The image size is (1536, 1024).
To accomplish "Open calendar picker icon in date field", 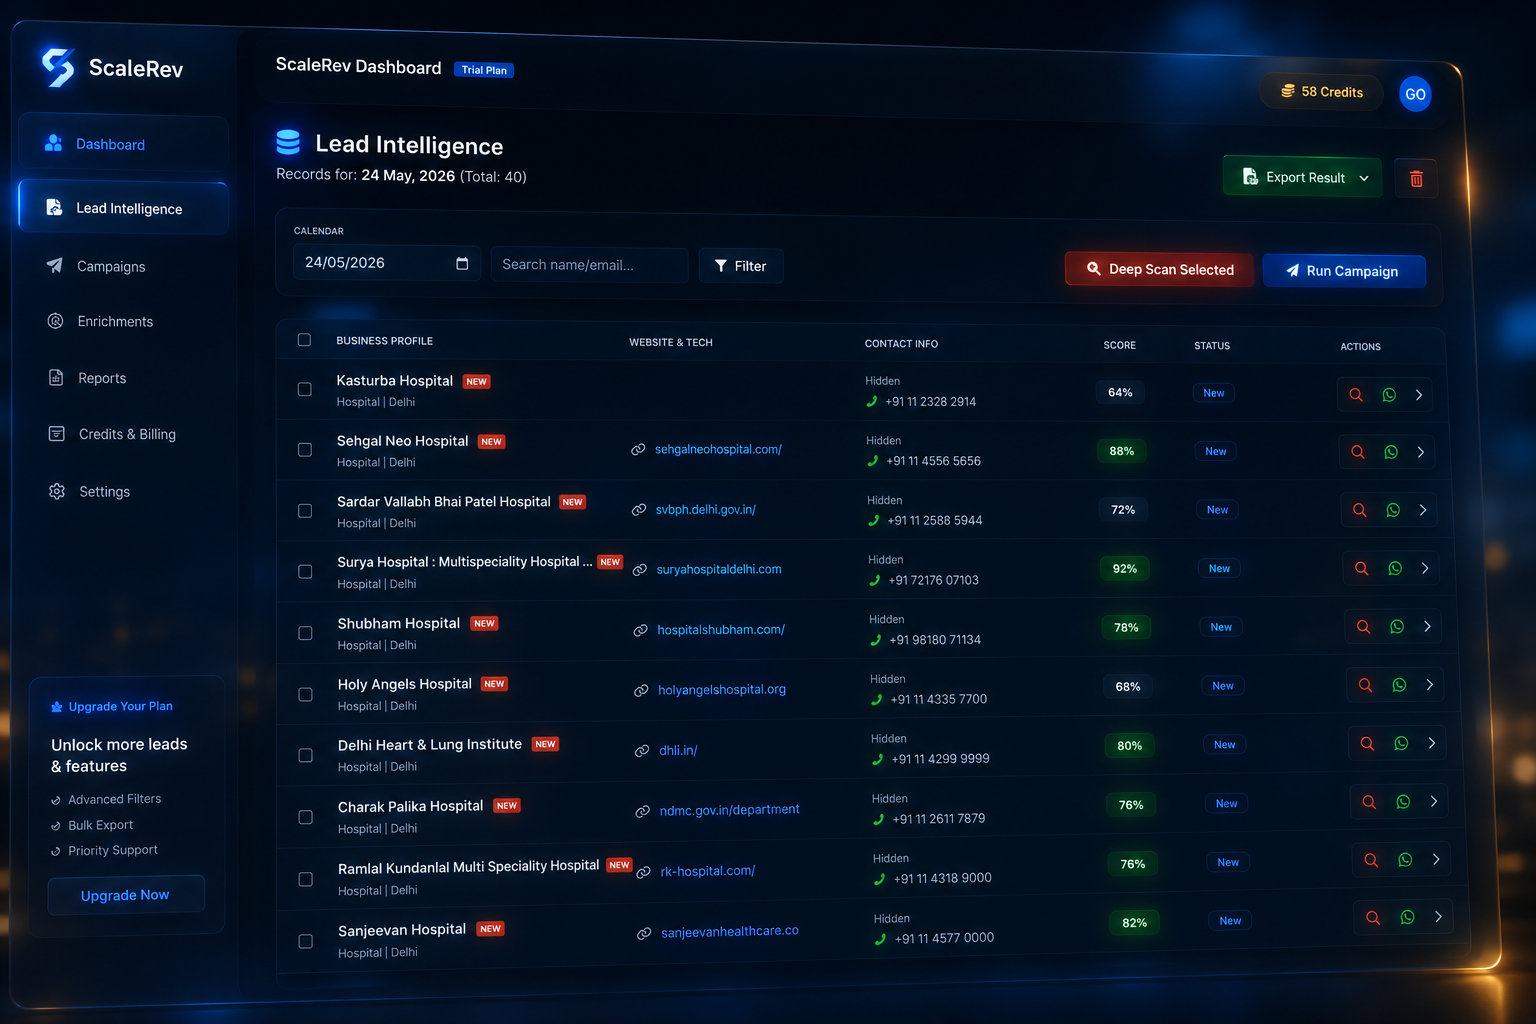I will pyautogui.click(x=462, y=263).
